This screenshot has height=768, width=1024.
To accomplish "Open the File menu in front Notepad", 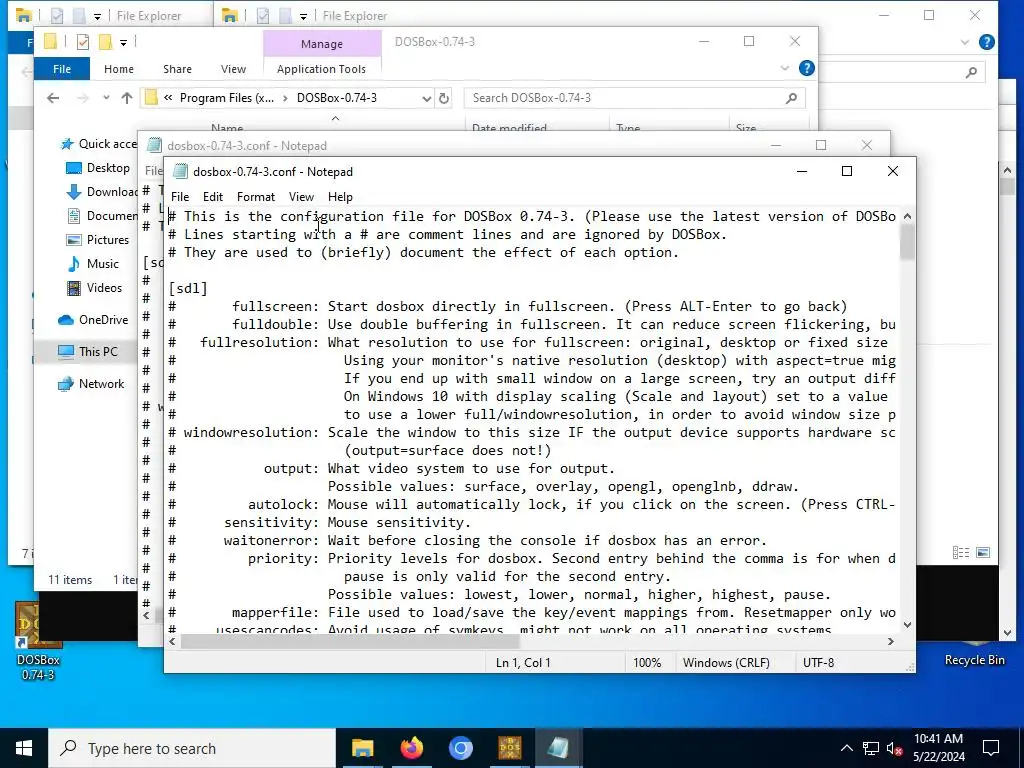I will click(x=180, y=197).
